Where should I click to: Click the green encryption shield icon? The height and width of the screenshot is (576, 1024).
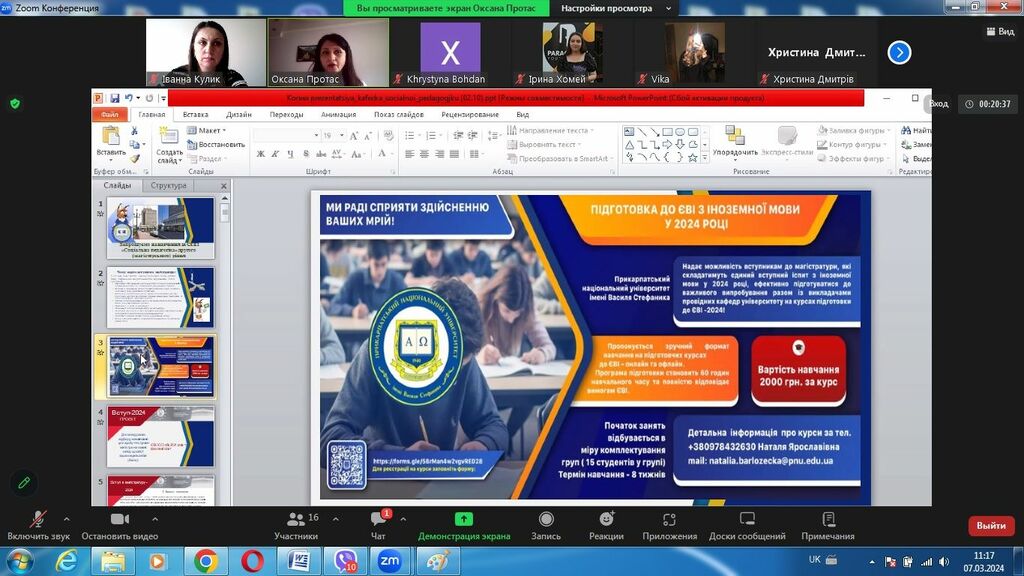(x=15, y=103)
